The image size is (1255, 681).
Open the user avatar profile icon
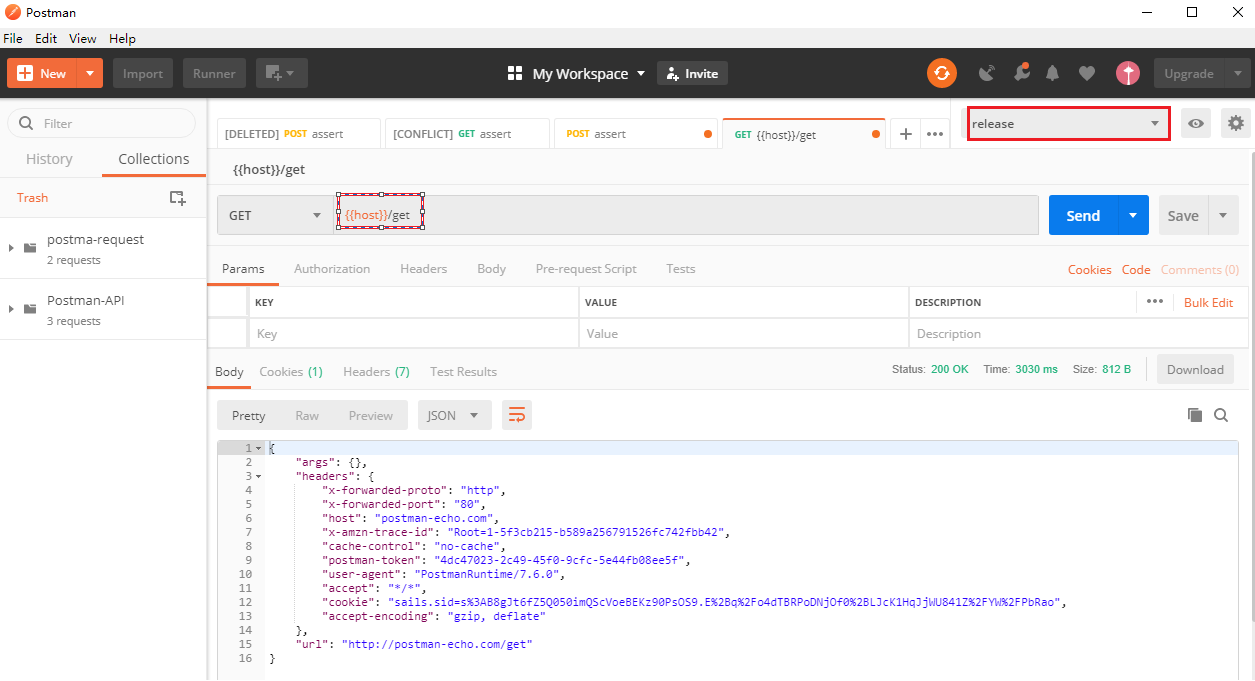coord(1128,73)
